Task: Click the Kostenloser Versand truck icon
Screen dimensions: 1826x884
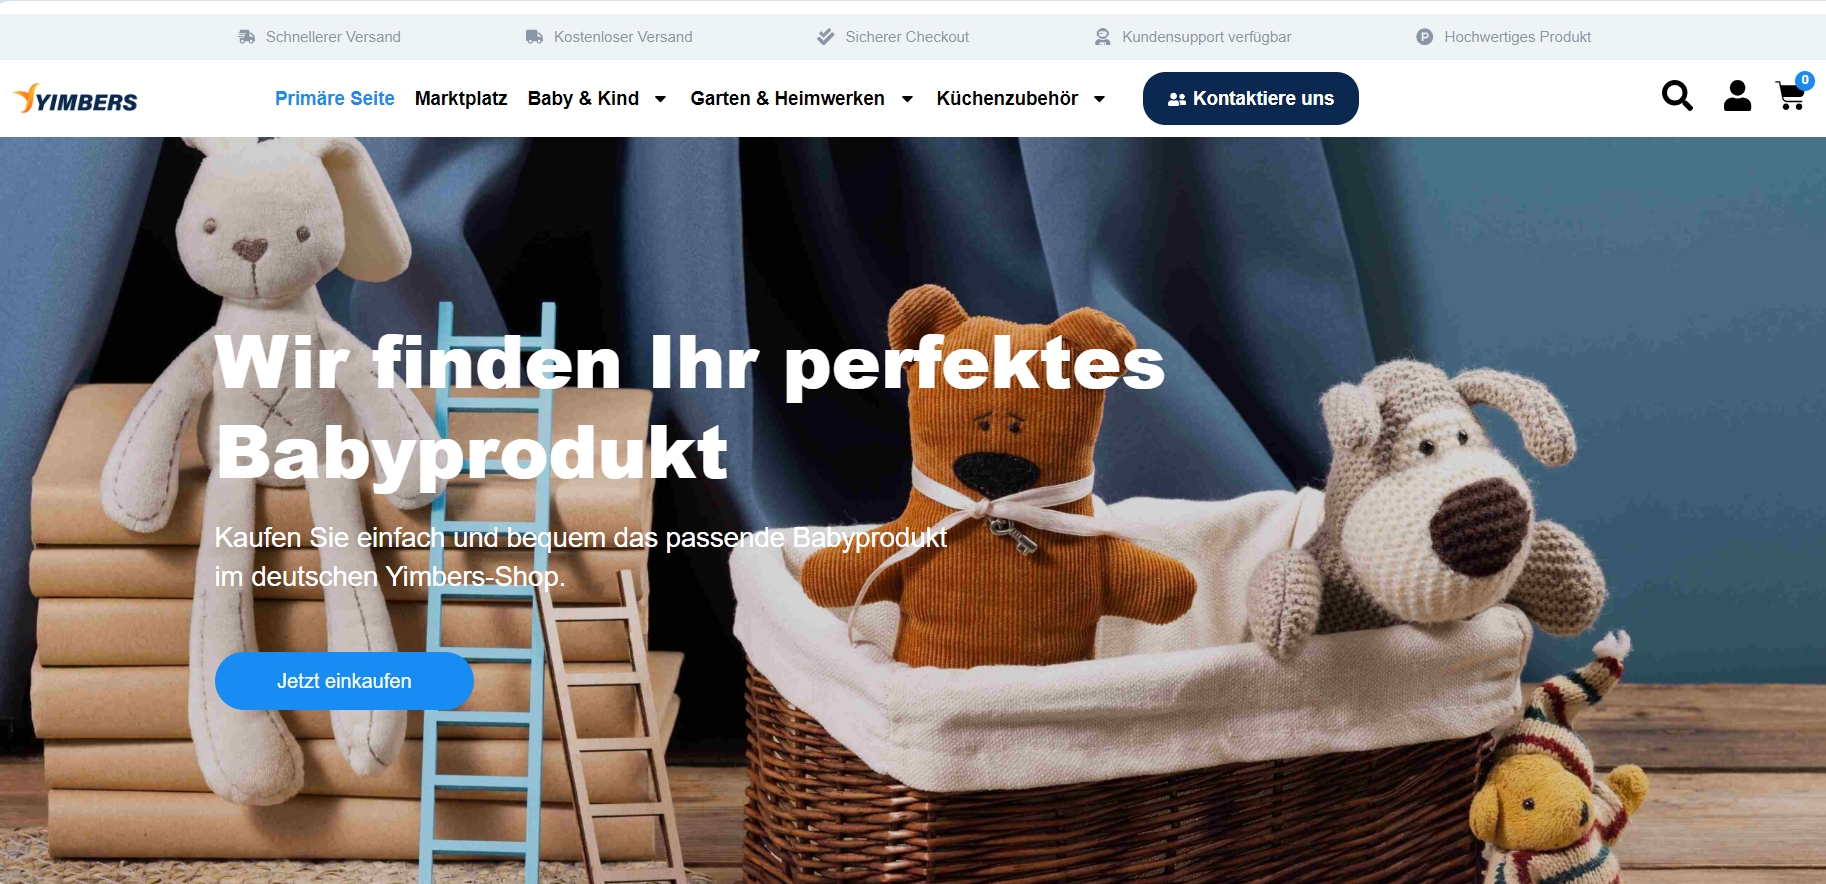Action: tap(535, 37)
